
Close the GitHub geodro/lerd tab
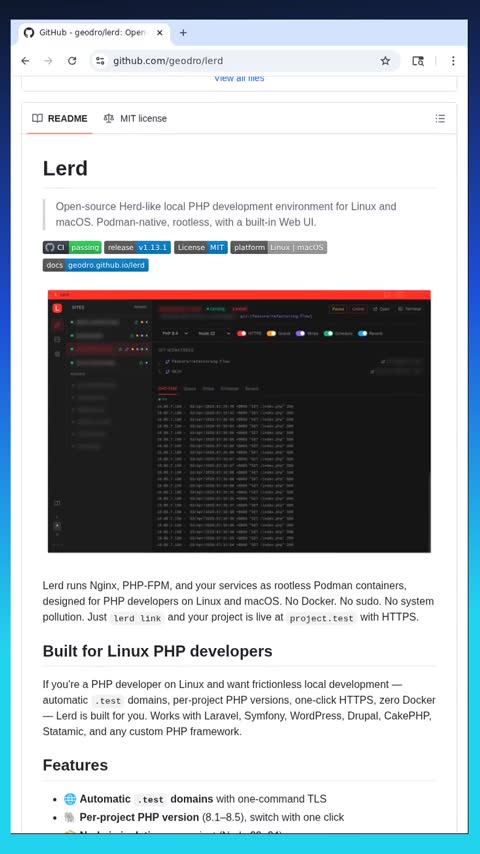[x=160, y=33]
